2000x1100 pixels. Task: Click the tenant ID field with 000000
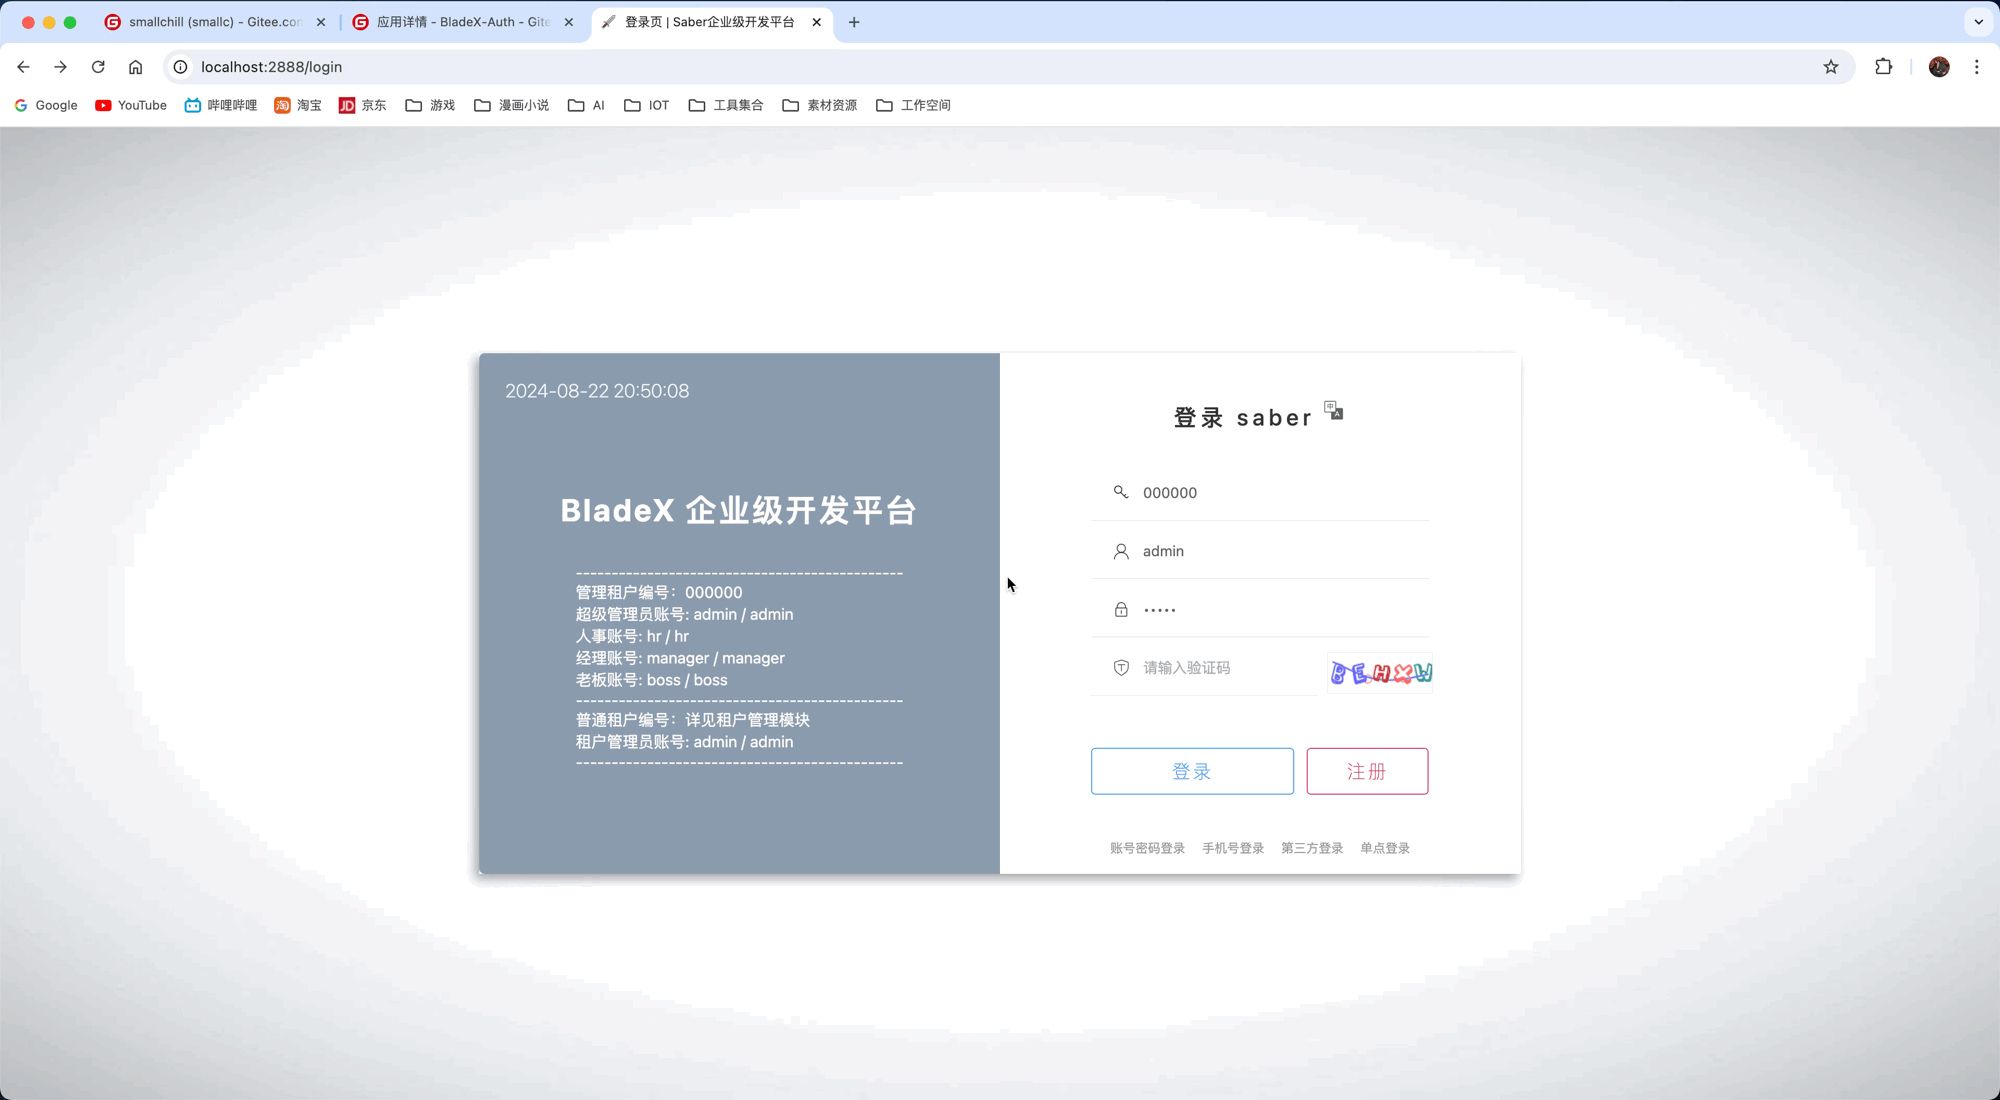pyautogui.click(x=1260, y=493)
